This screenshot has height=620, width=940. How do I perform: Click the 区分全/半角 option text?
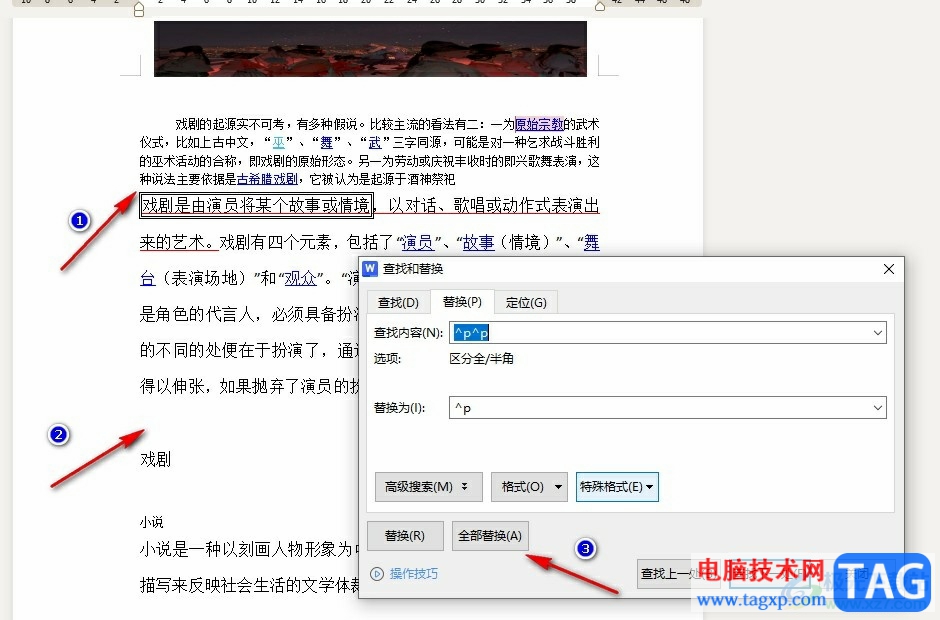pyautogui.click(x=481, y=359)
